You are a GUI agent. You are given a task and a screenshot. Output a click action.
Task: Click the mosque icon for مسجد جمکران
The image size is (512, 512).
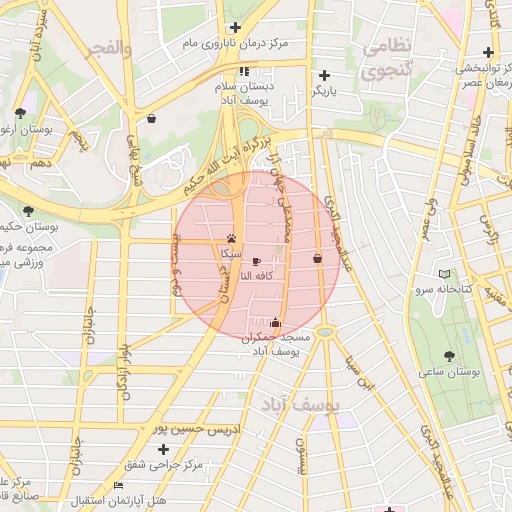275,322
